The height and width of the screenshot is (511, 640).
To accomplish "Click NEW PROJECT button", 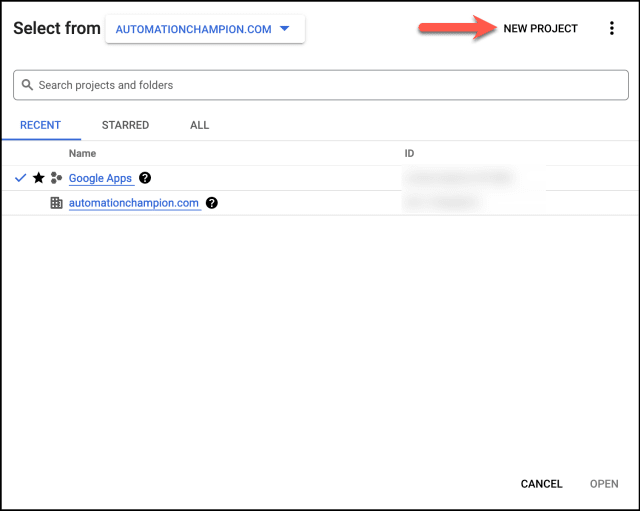I will point(540,29).
